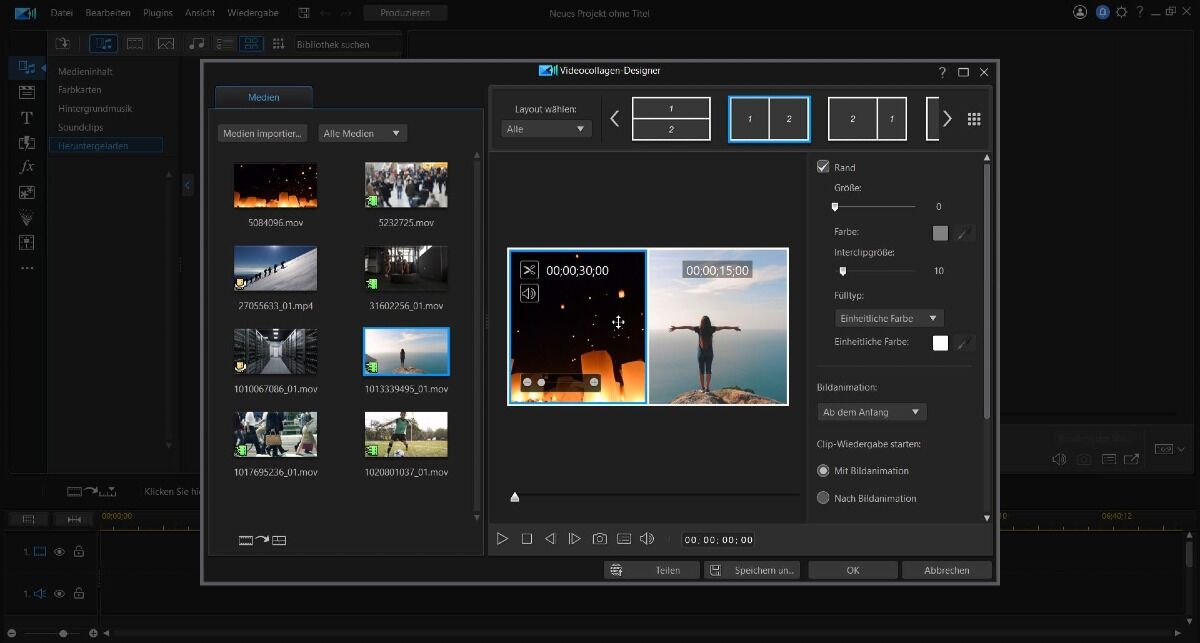This screenshot has width=1200, height=643.
Task: Open the help question mark icon
Action: 942,73
